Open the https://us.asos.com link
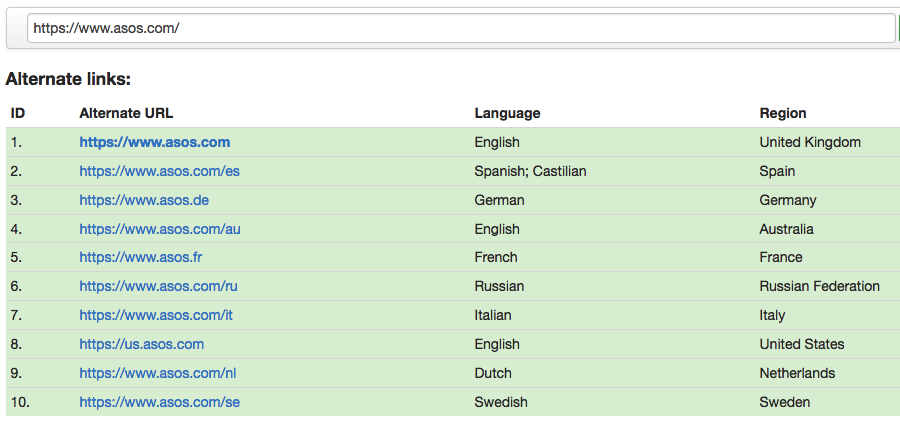 142,344
